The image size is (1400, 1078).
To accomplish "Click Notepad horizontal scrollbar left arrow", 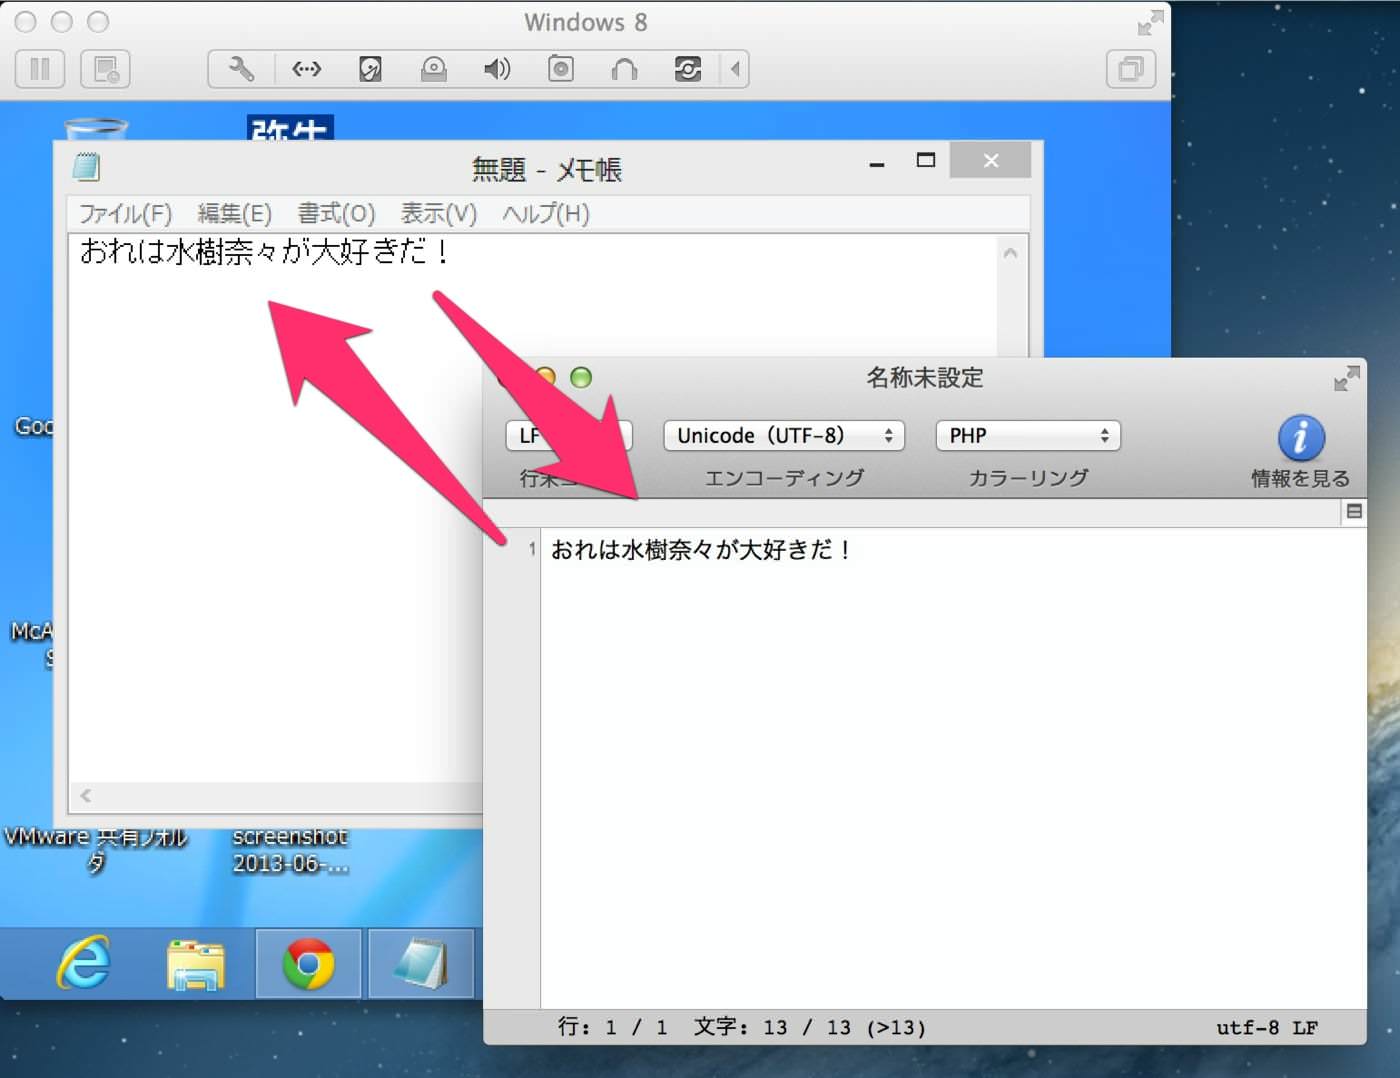I will (86, 796).
